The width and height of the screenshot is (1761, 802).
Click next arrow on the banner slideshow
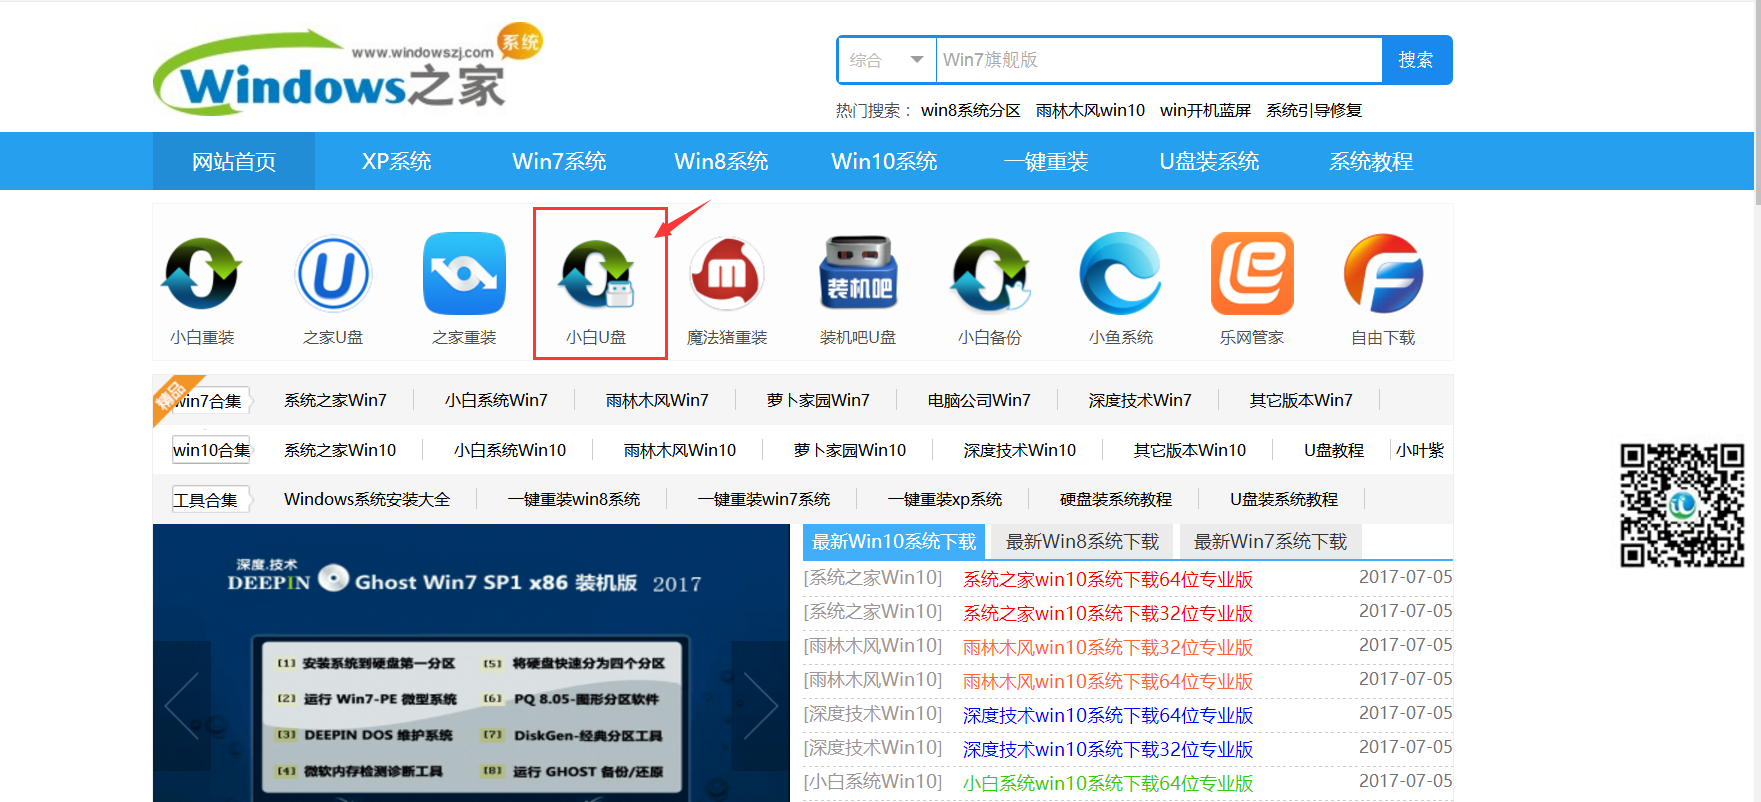pos(760,706)
